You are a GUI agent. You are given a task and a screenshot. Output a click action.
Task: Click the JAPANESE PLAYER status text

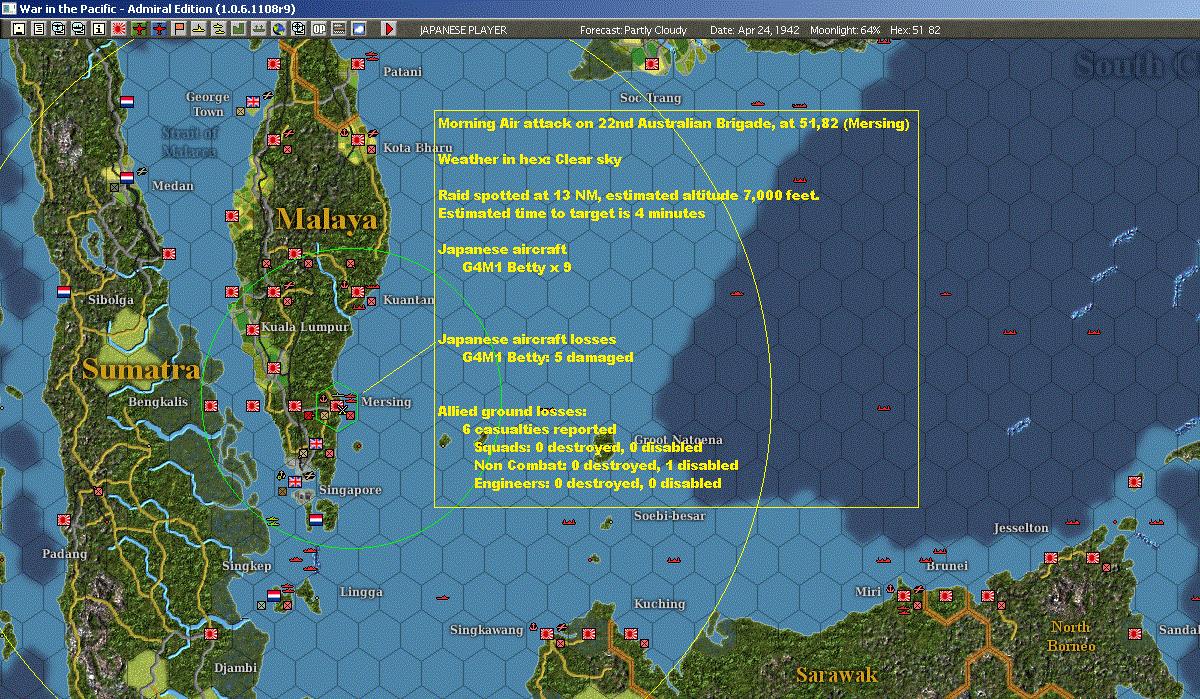(x=463, y=30)
